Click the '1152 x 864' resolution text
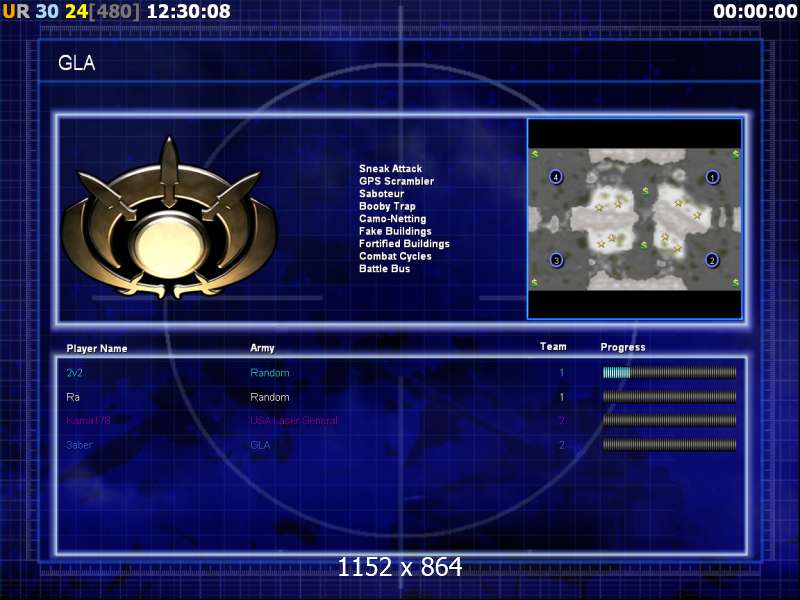 pyautogui.click(x=400, y=567)
